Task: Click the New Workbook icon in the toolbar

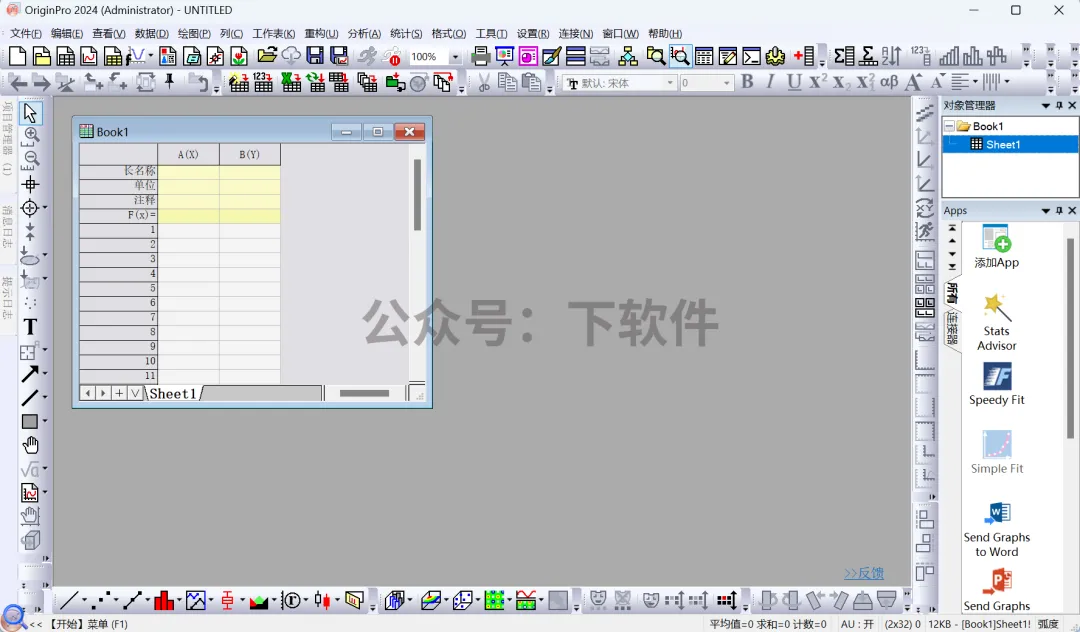Action: click(x=65, y=56)
